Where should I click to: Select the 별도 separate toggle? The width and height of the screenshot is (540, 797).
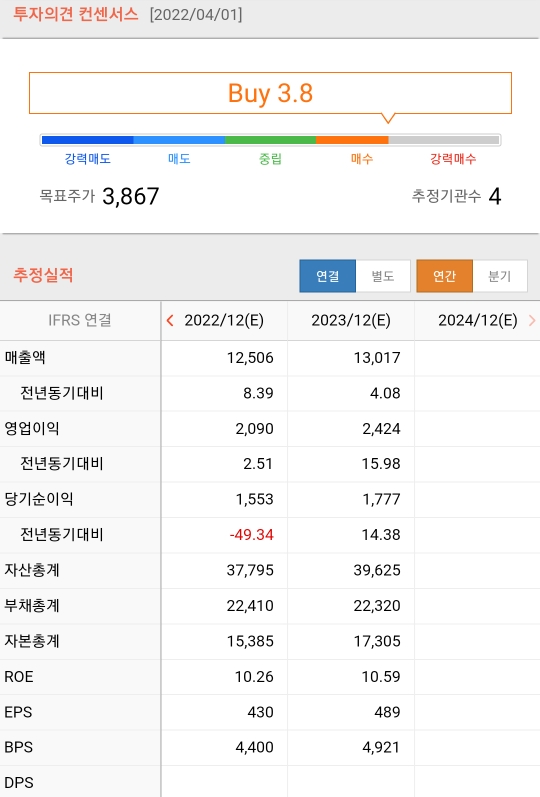point(383,276)
